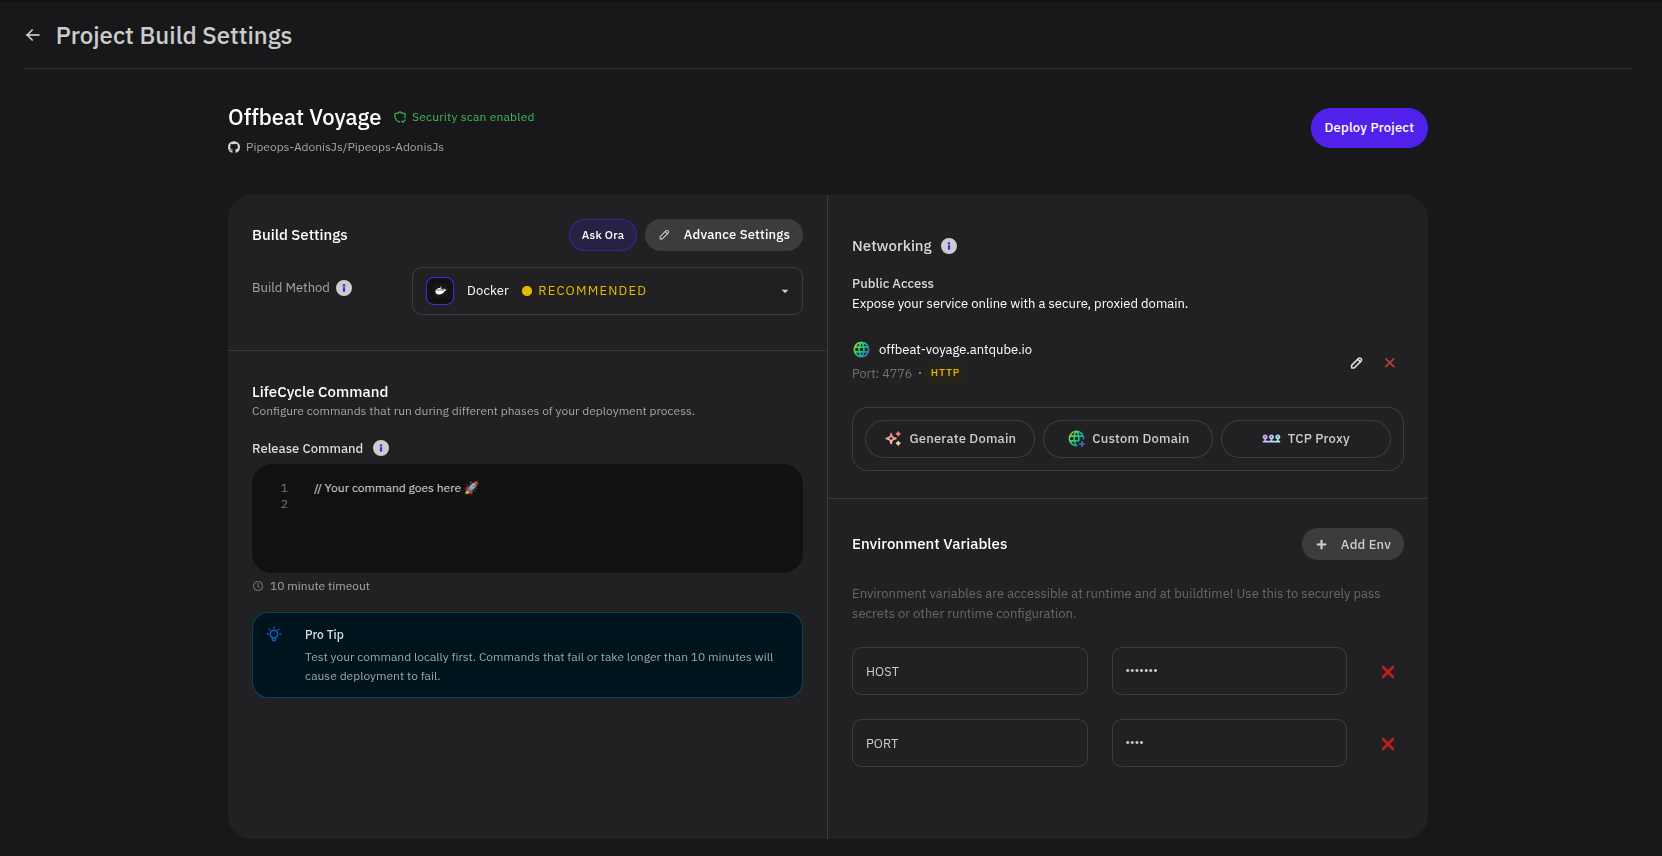The image size is (1662, 856).
Task: Delete the HOST environment variable
Action: click(1388, 672)
